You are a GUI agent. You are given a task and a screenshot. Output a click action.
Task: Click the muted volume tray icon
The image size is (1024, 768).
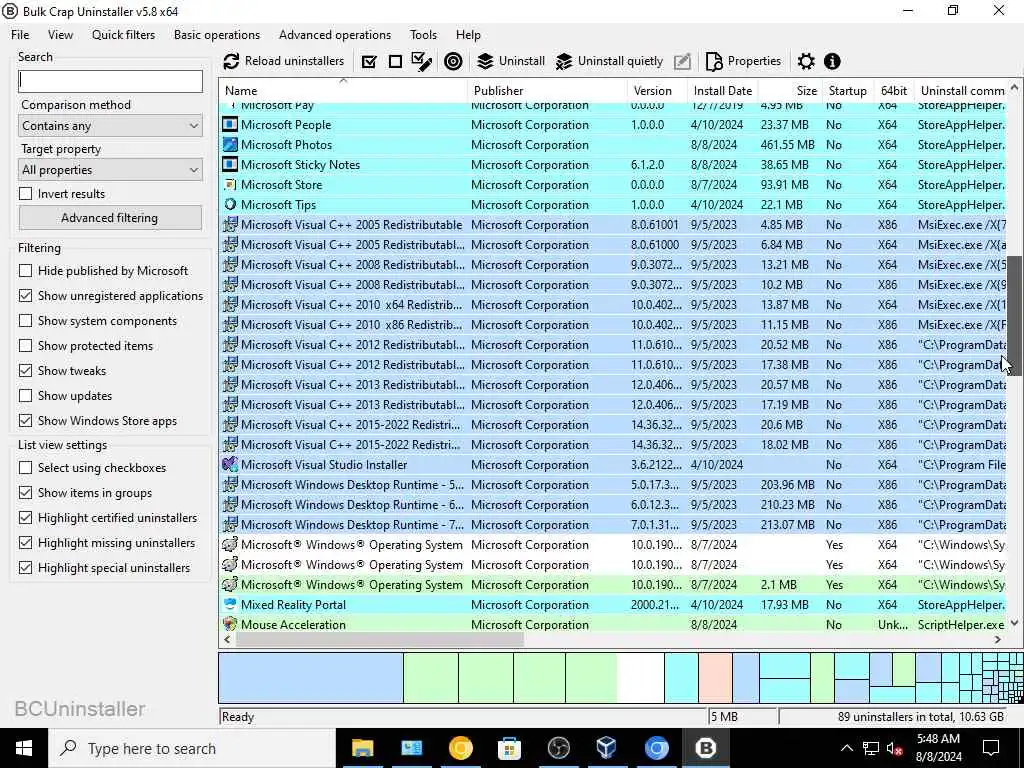[x=895, y=748]
